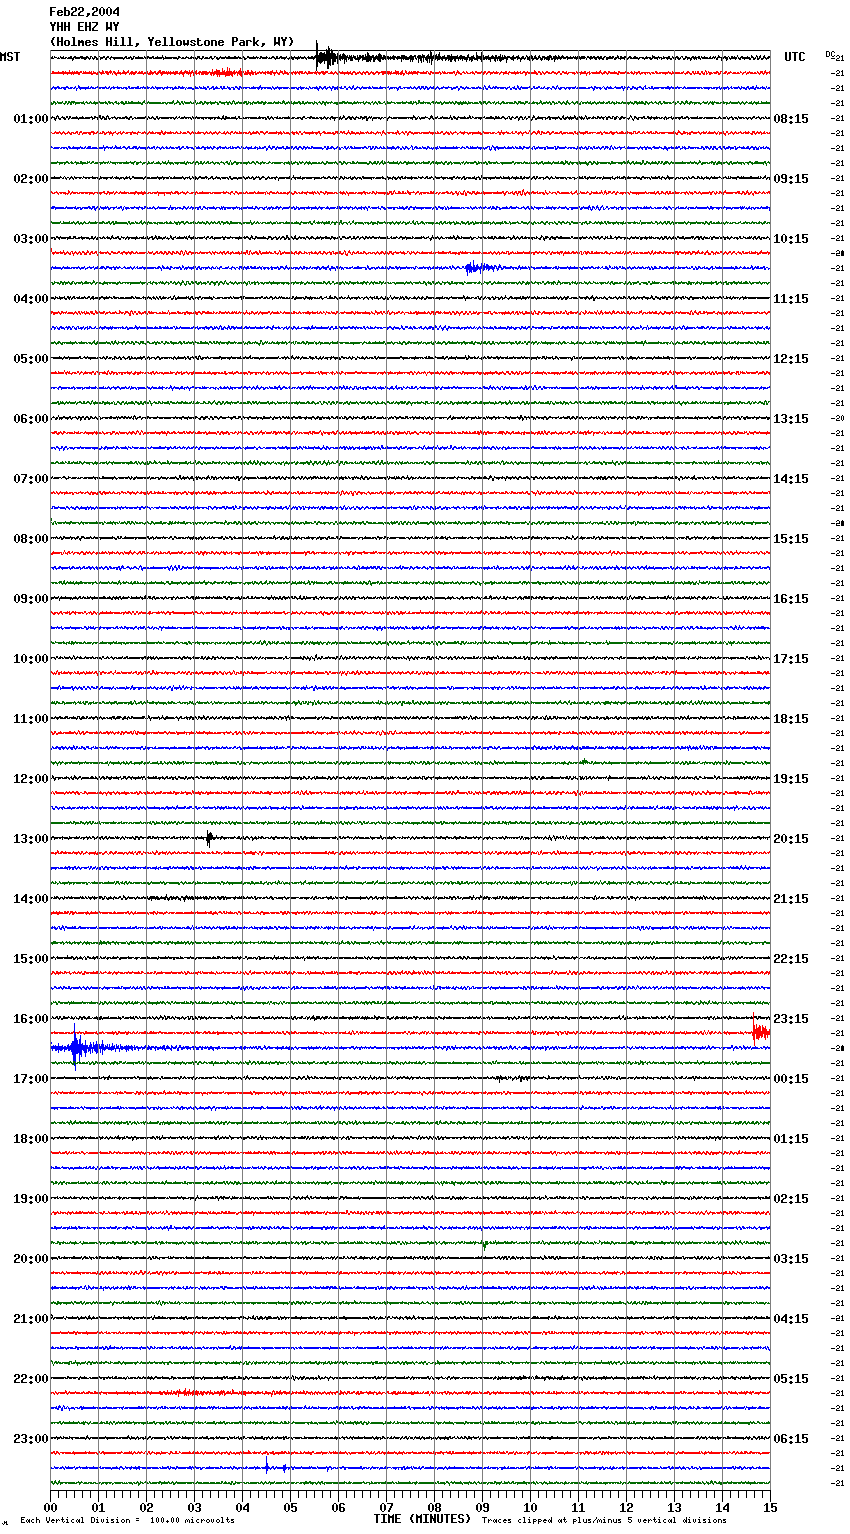Select the 10:00 MST row label

coord(31,659)
